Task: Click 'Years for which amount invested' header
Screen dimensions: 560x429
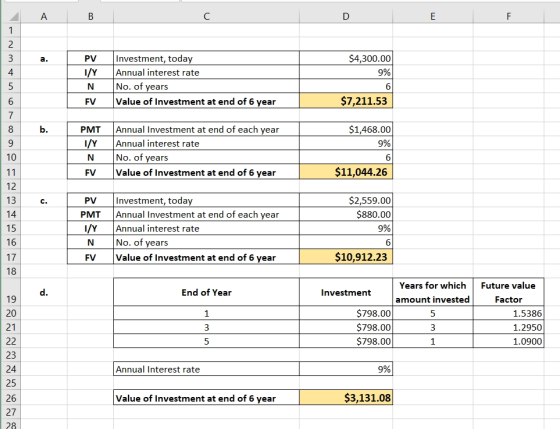Action: [x=432, y=292]
